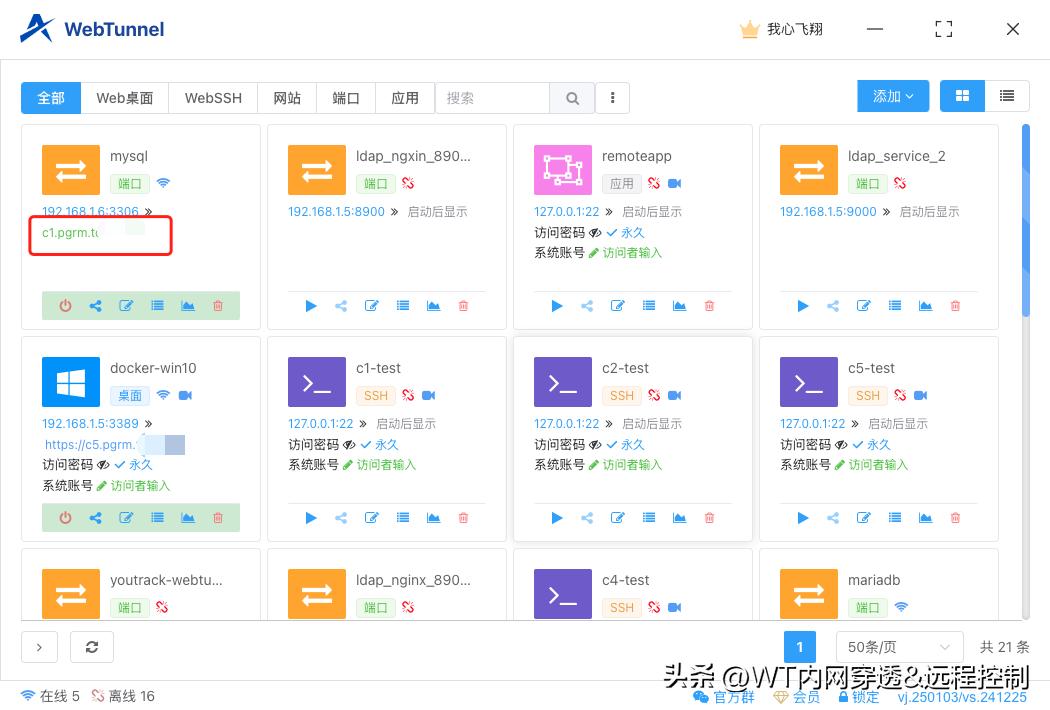1050x710 pixels.
Task: Click the search magnifier button
Action: pos(571,97)
